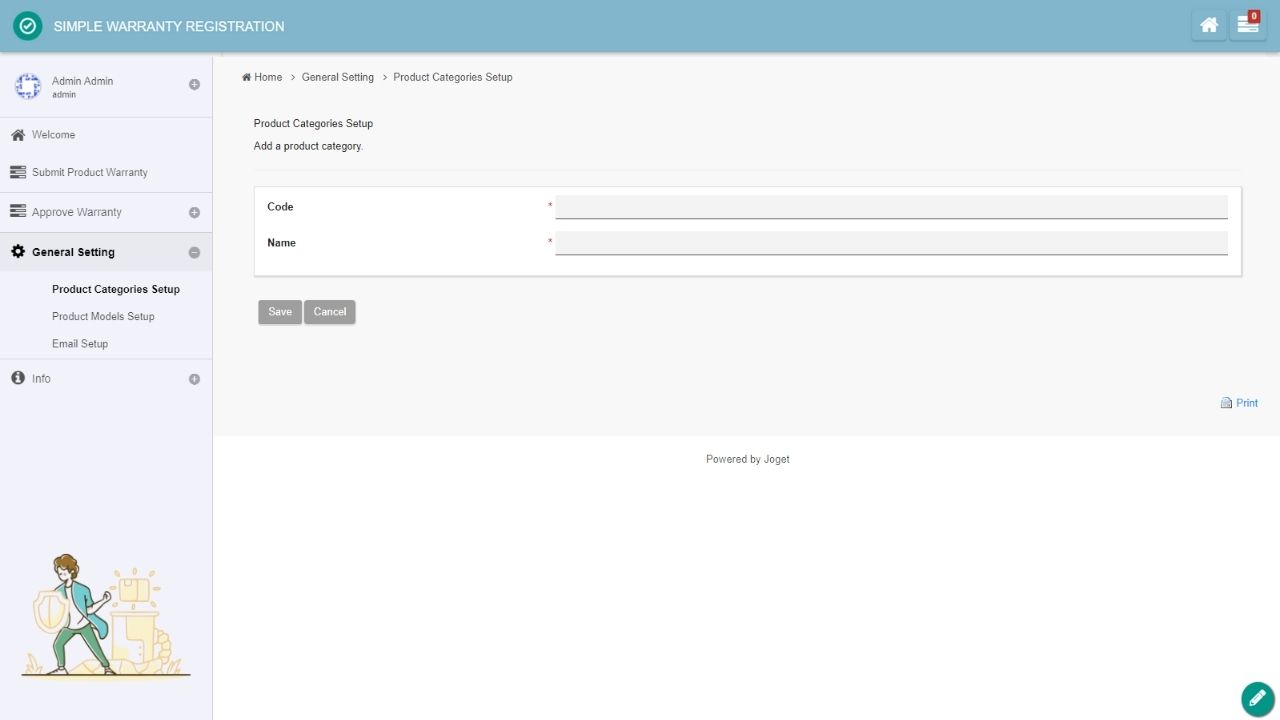Screen dimensions: 1280x720
Task: Click the Info circle icon in sidebar
Action: (18, 378)
